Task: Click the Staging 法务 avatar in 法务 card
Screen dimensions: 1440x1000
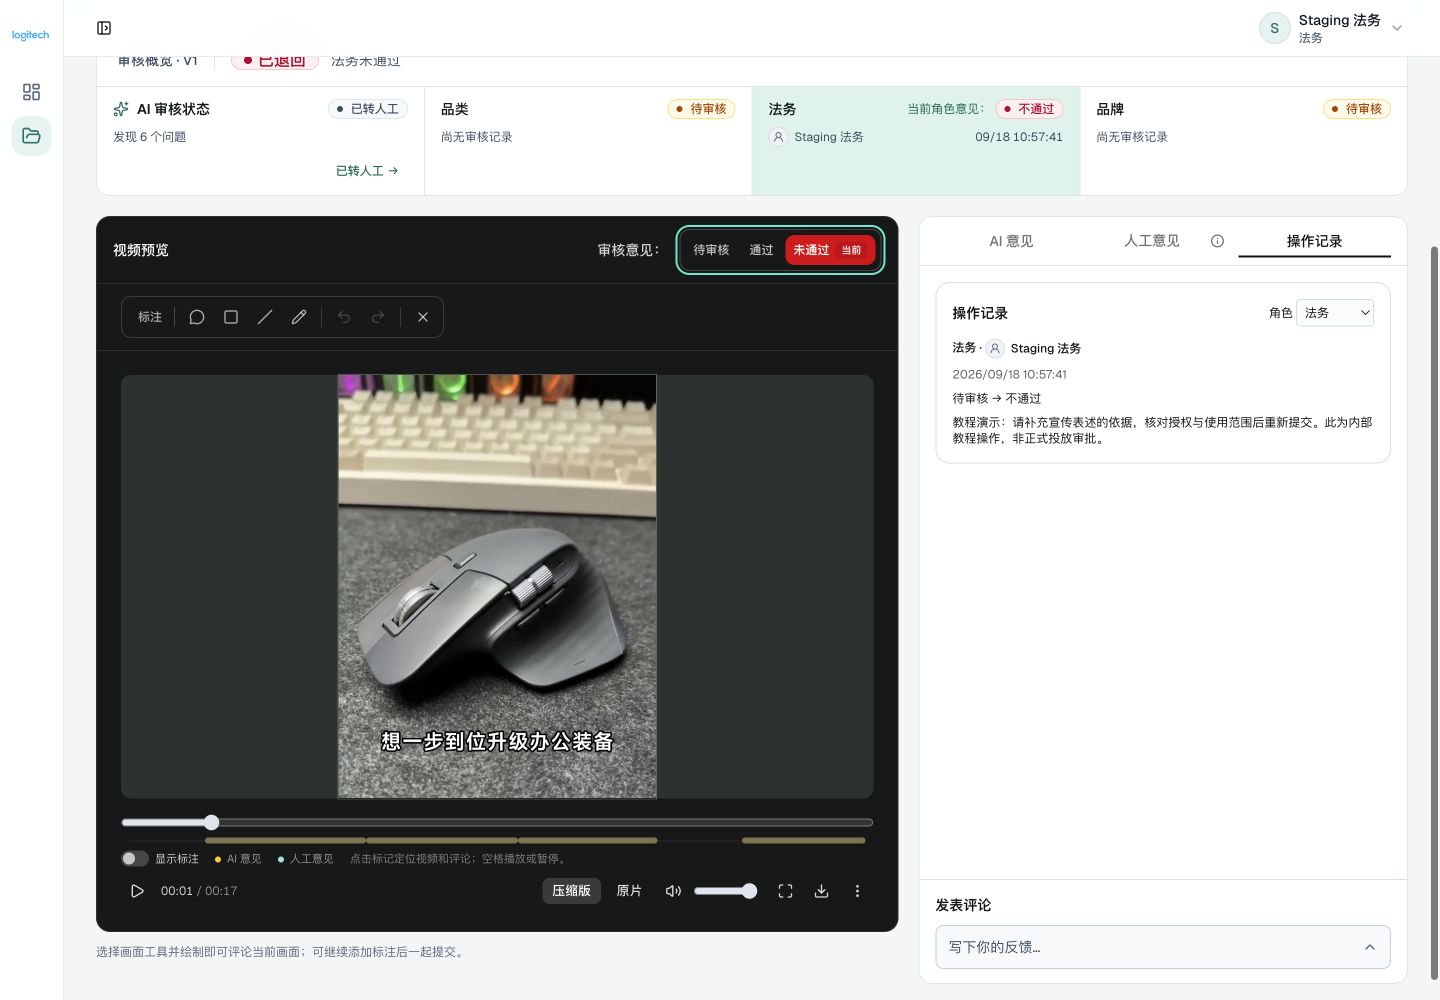Action: pos(778,137)
